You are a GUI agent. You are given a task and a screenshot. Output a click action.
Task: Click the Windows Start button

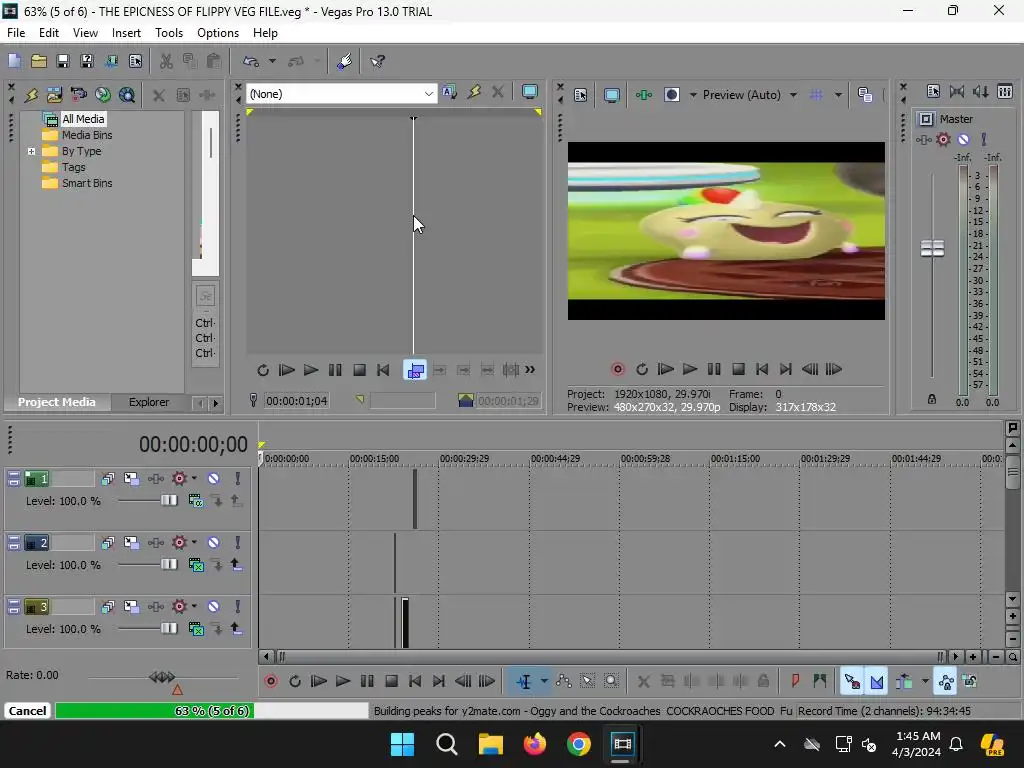[x=402, y=744]
